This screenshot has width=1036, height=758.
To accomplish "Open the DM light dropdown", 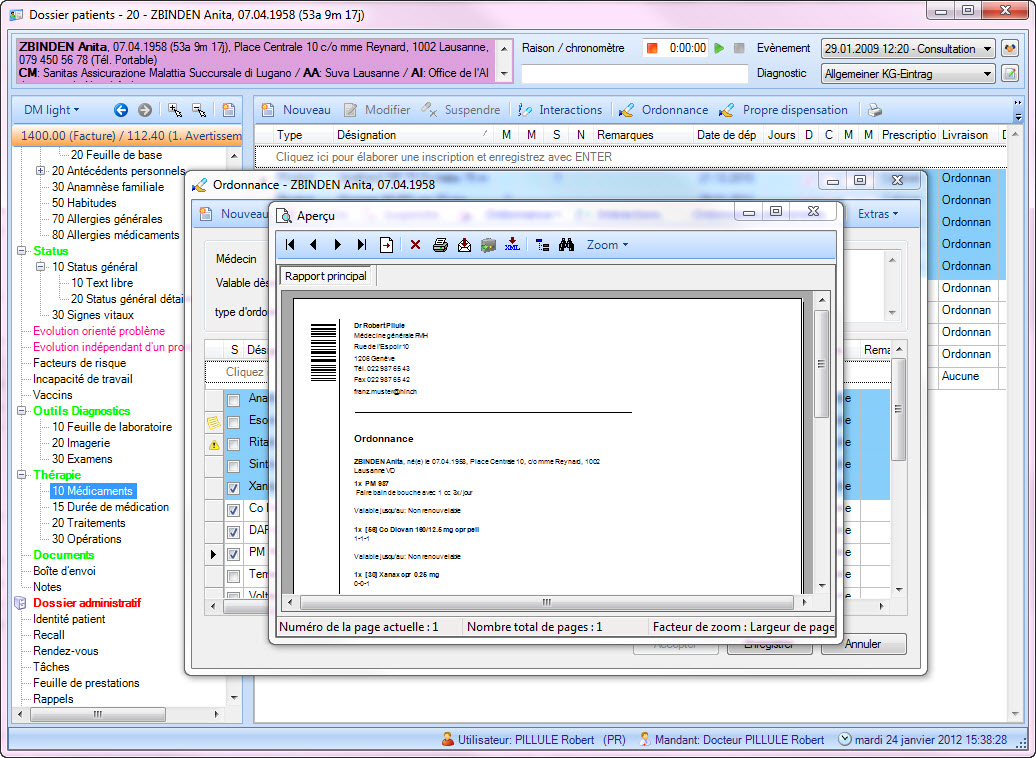I will pos(52,110).
